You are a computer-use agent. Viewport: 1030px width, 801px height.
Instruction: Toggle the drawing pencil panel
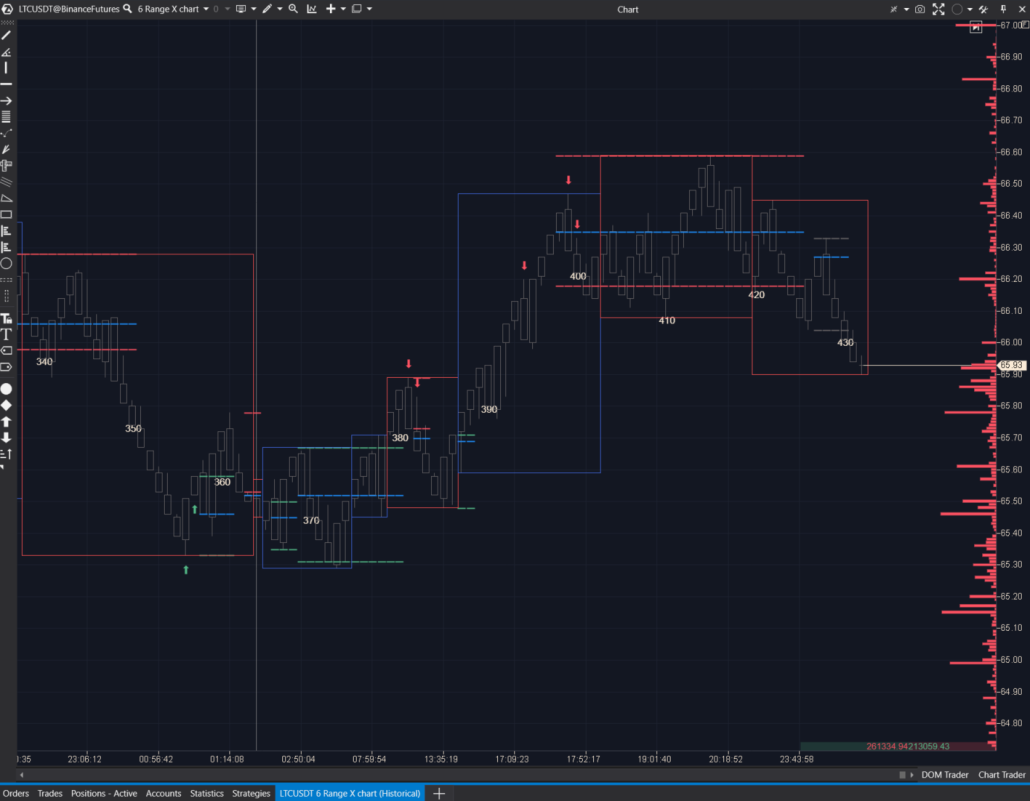pyautogui.click(x=266, y=9)
